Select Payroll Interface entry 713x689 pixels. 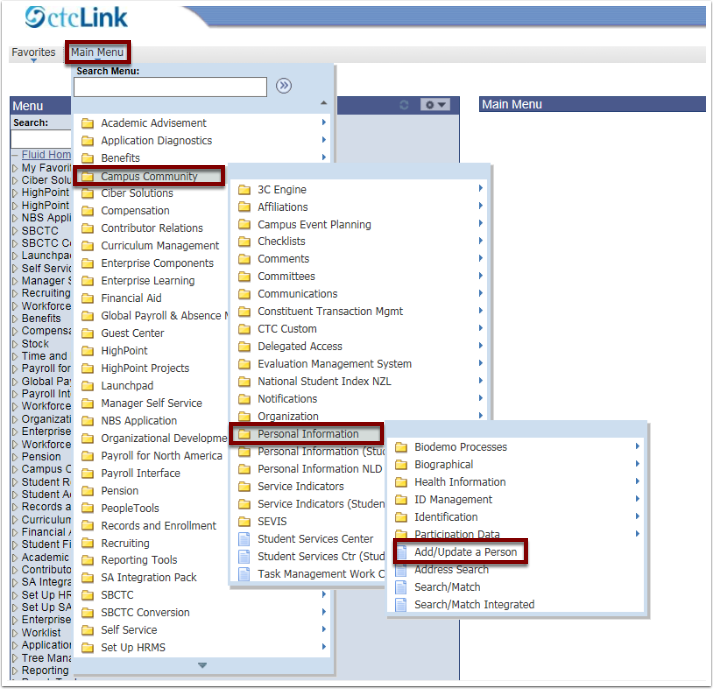[141, 473]
